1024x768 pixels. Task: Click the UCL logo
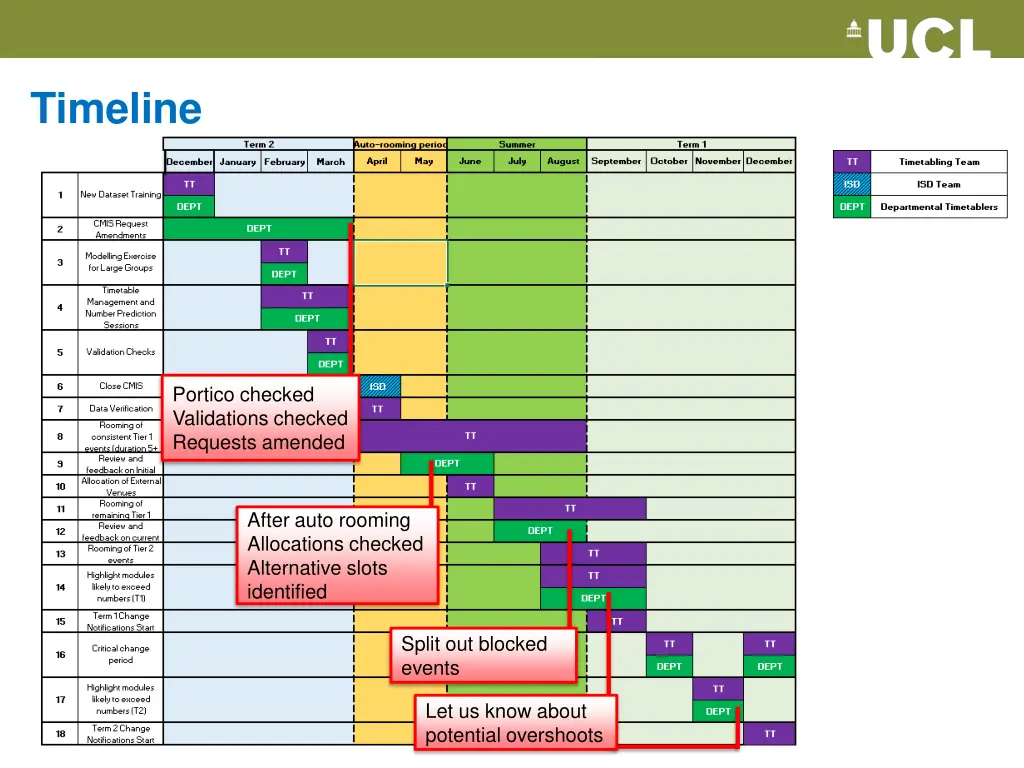(x=920, y=38)
